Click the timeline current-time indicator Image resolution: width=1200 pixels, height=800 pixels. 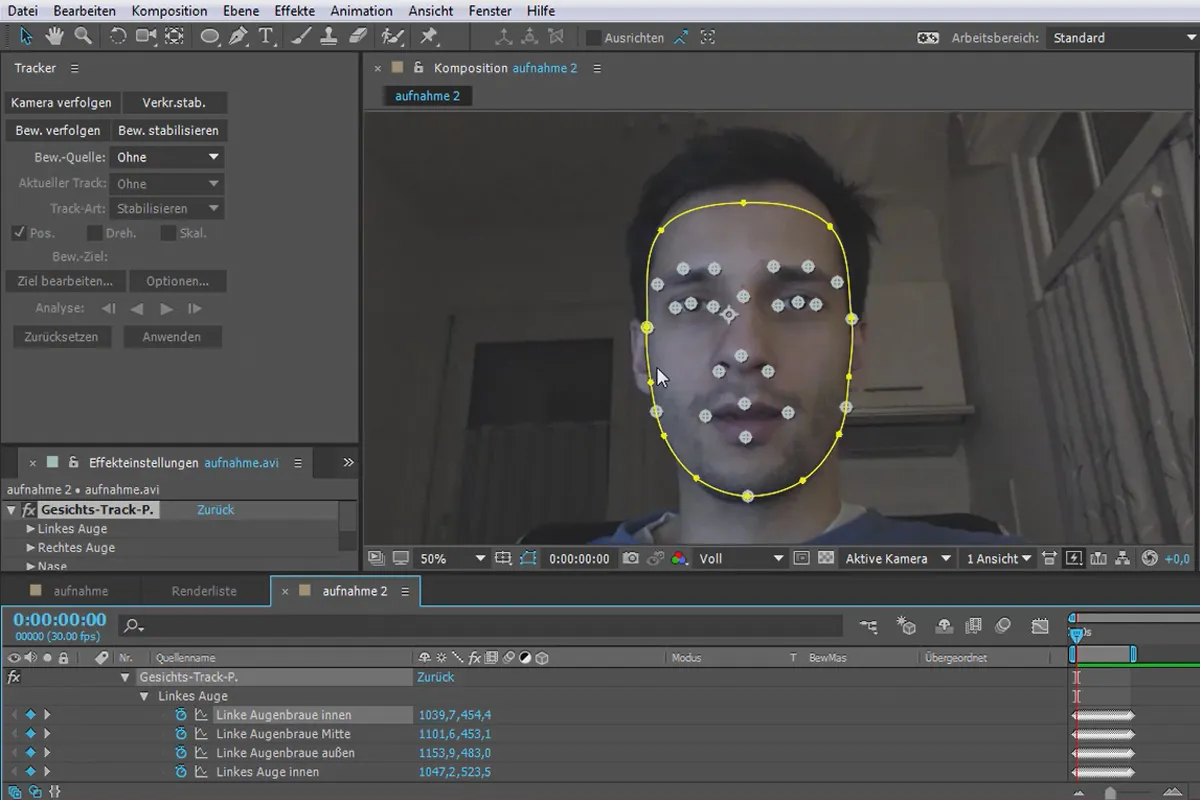[x=1076, y=634]
